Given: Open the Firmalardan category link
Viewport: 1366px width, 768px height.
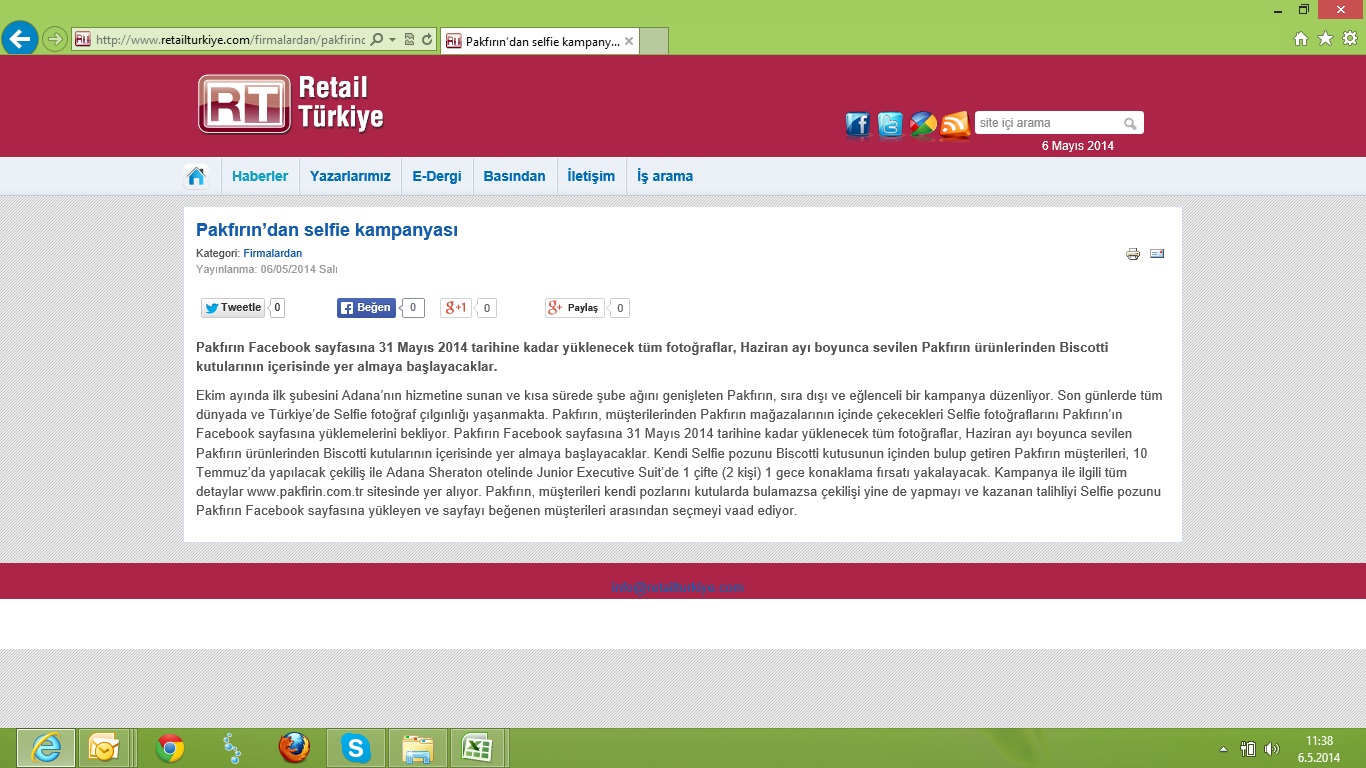Looking at the screenshot, I should point(273,254).
